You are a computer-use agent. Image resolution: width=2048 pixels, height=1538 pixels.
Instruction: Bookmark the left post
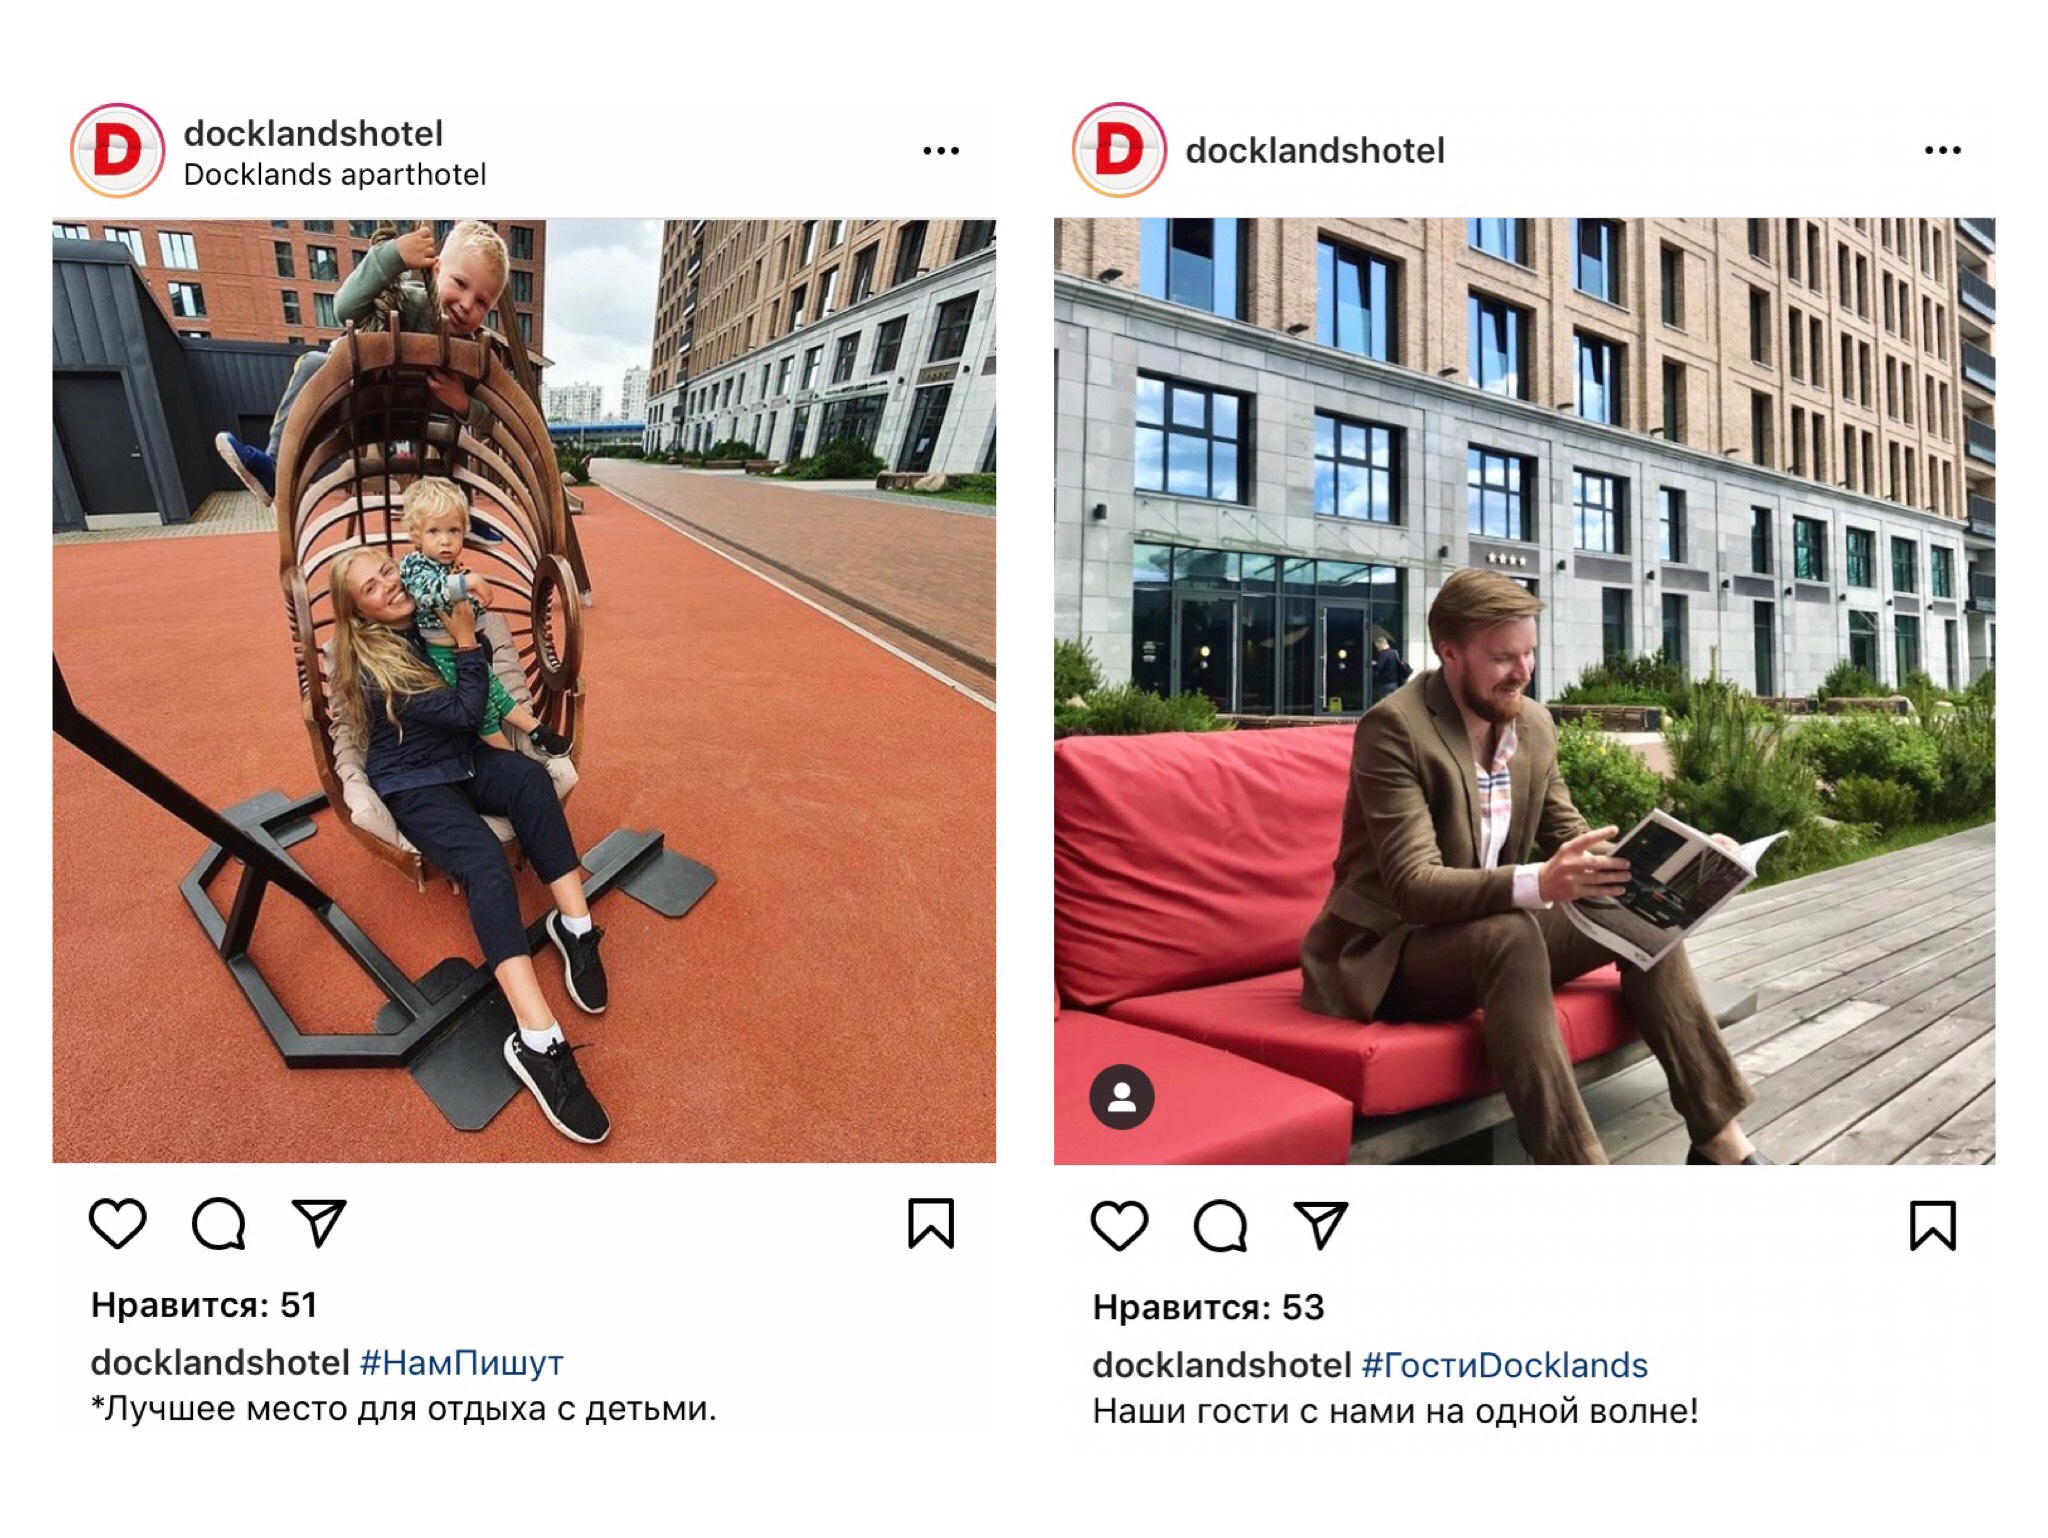click(x=931, y=1223)
